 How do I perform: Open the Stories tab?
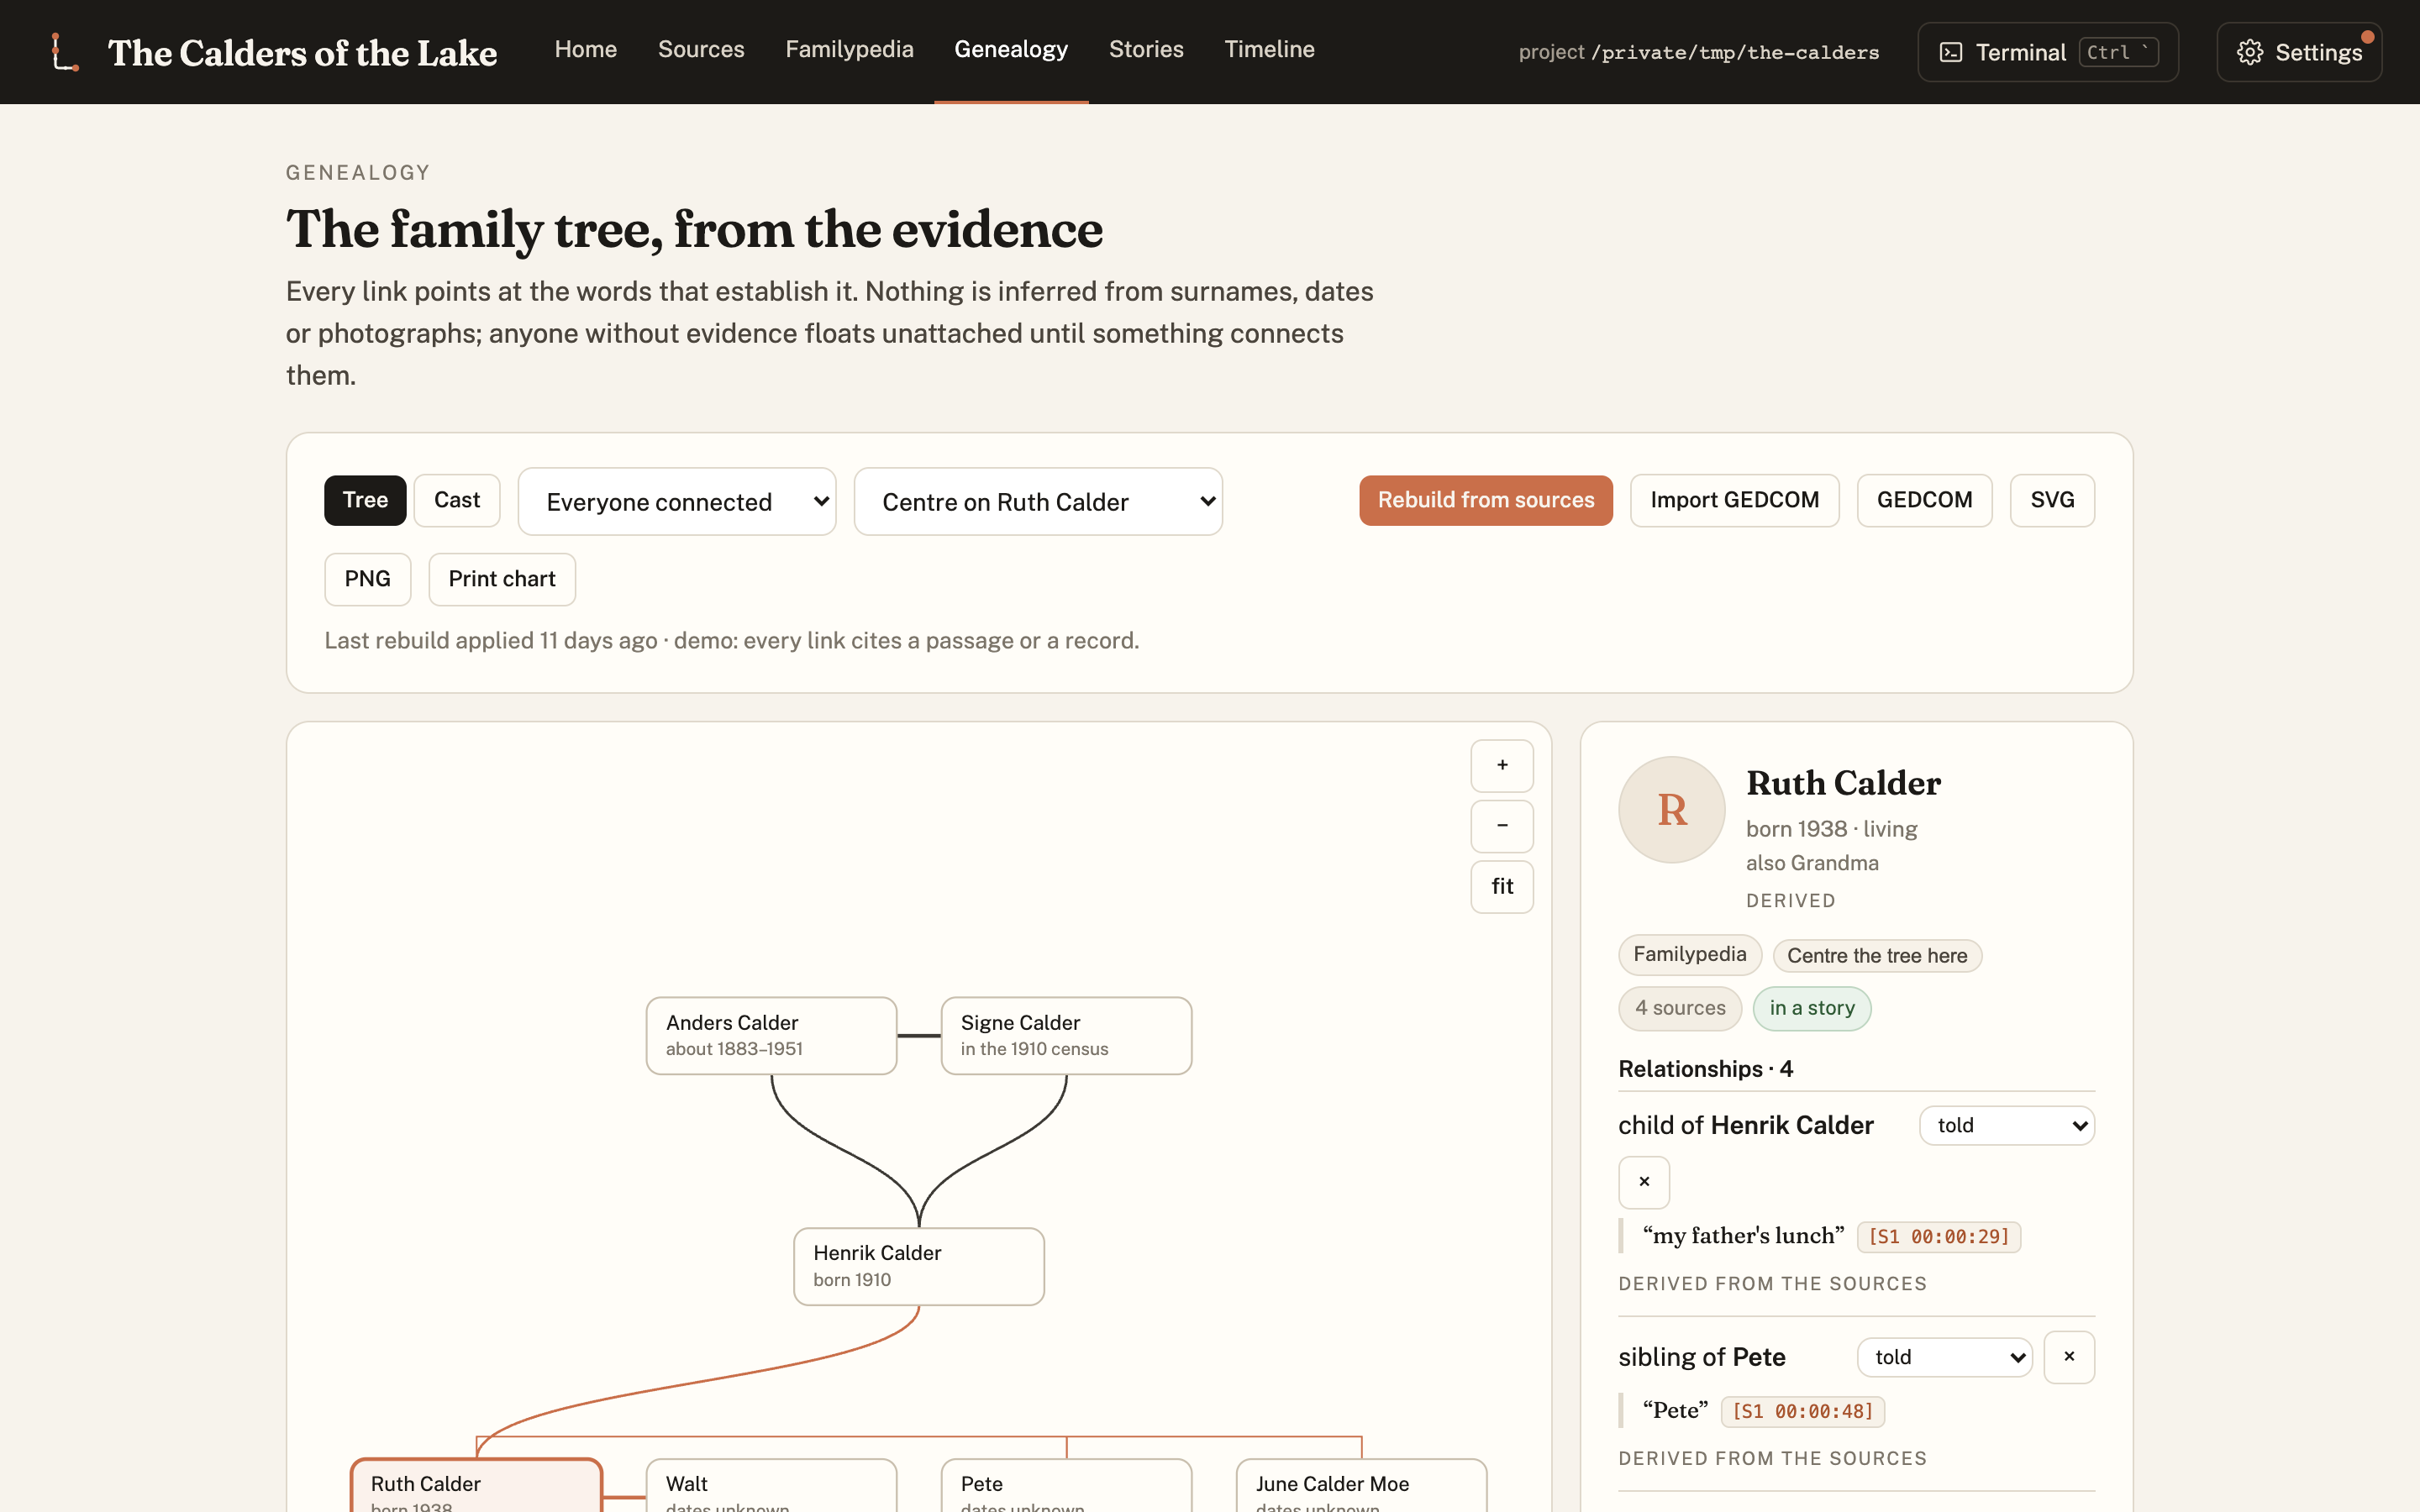click(1146, 50)
